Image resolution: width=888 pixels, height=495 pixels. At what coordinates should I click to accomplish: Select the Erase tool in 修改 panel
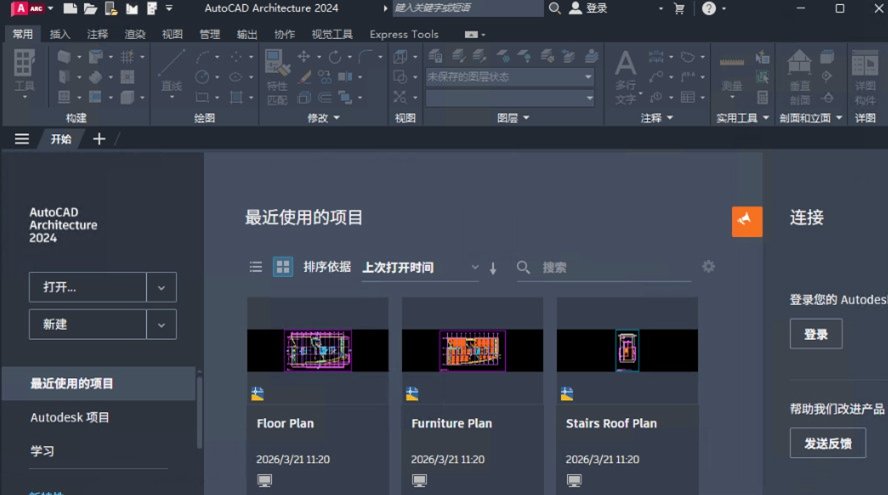(x=305, y=76)
